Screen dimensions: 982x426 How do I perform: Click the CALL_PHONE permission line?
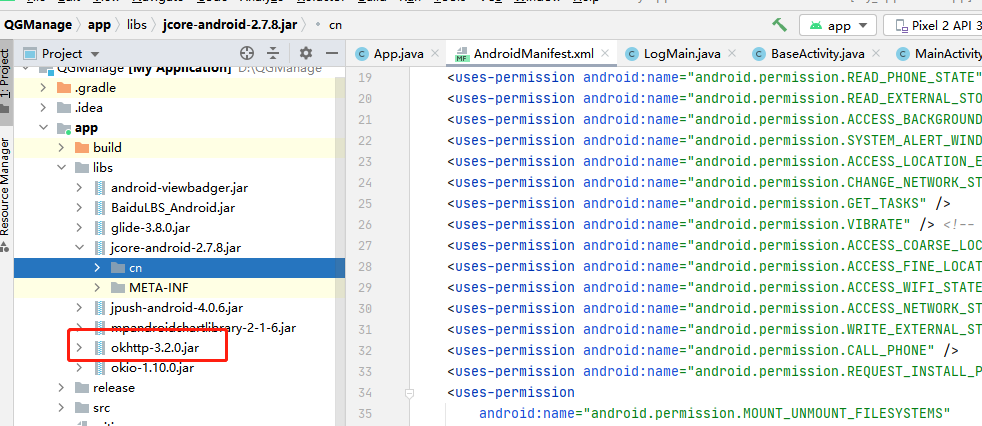pos(703,350)
